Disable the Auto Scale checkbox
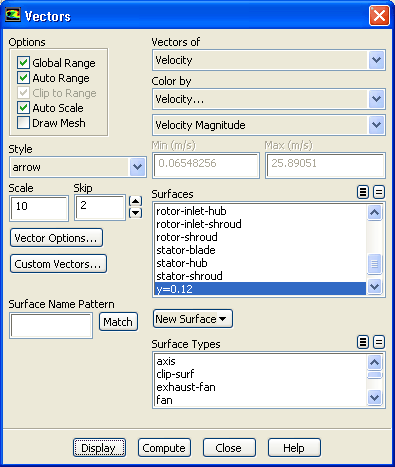 tap(23, 108)
